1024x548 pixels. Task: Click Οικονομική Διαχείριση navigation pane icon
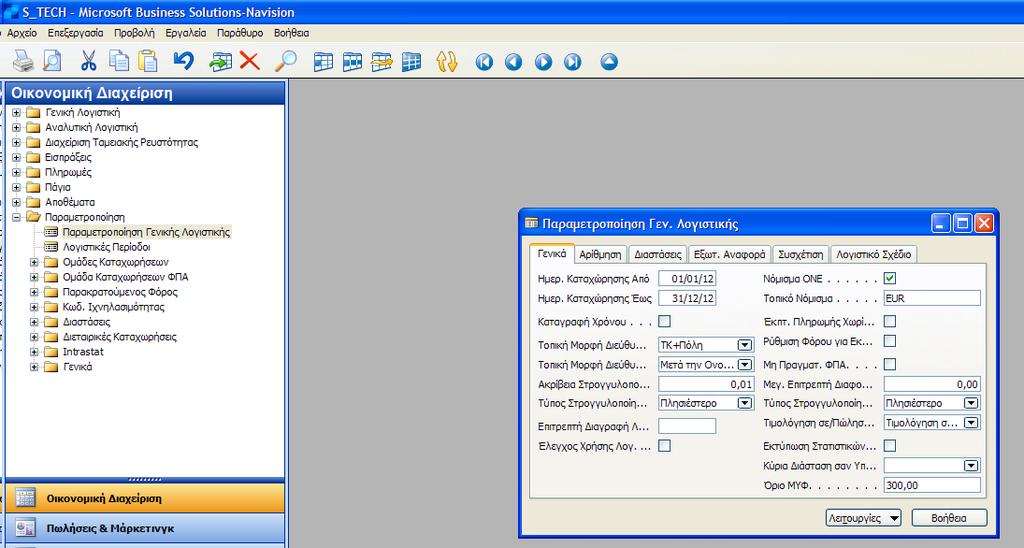(x=25, y=498)
